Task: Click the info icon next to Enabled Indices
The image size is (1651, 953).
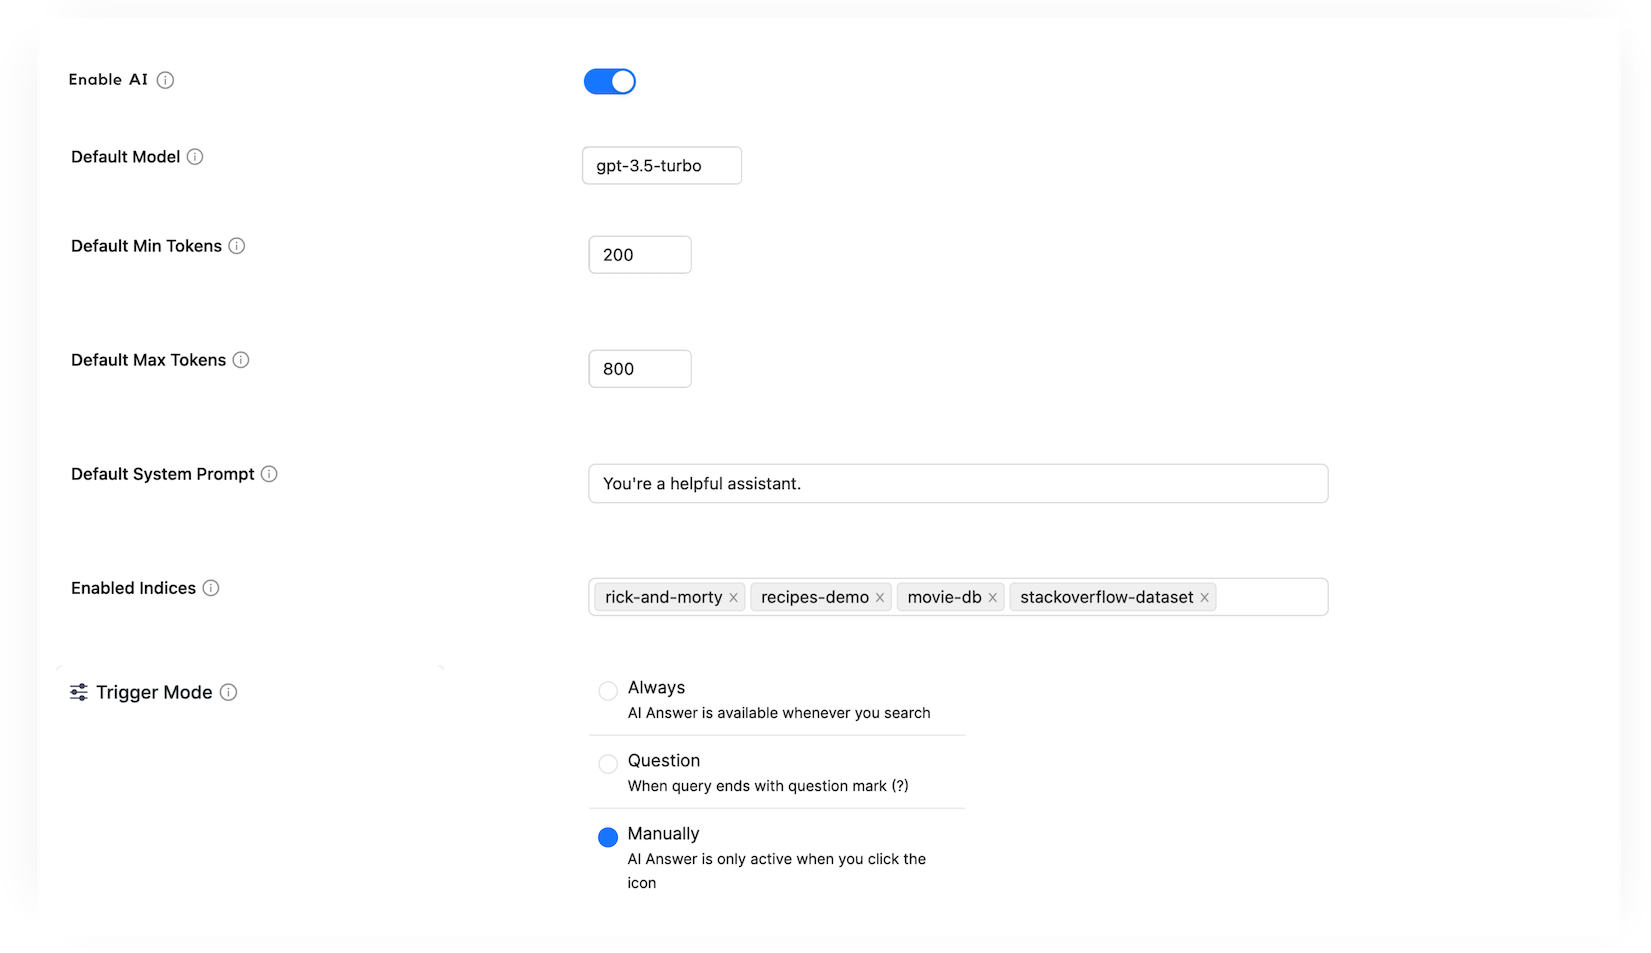Action: (211, 588)
